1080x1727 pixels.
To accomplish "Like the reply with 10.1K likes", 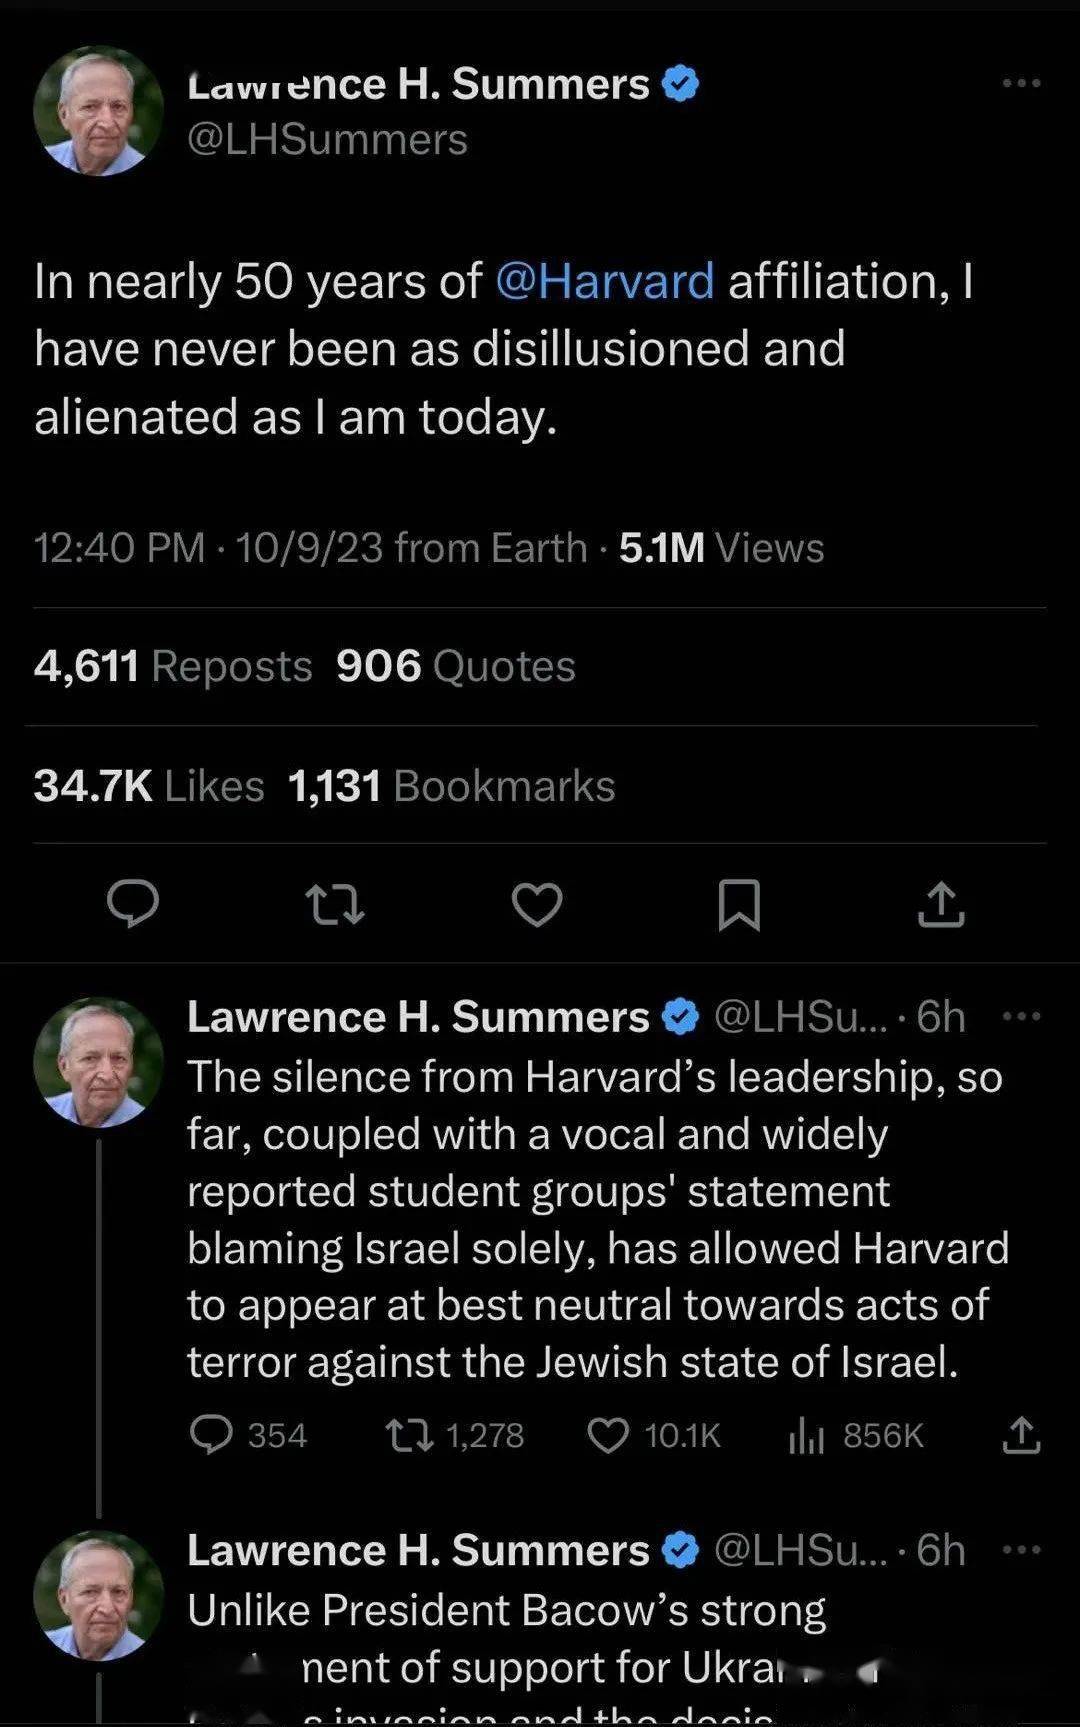I will pyautogui.click(x=608, y=1435).
